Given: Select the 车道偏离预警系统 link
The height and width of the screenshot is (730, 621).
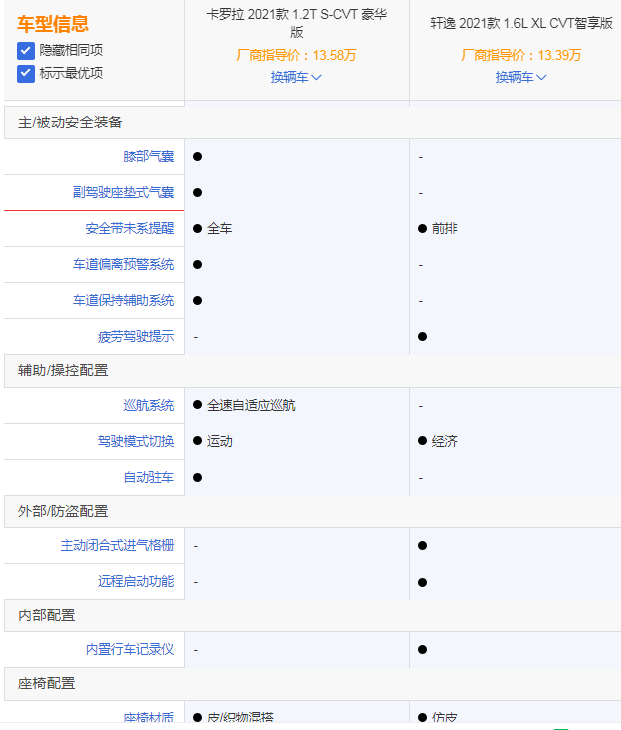Looking at the screenshot, I should pos(123,264).
